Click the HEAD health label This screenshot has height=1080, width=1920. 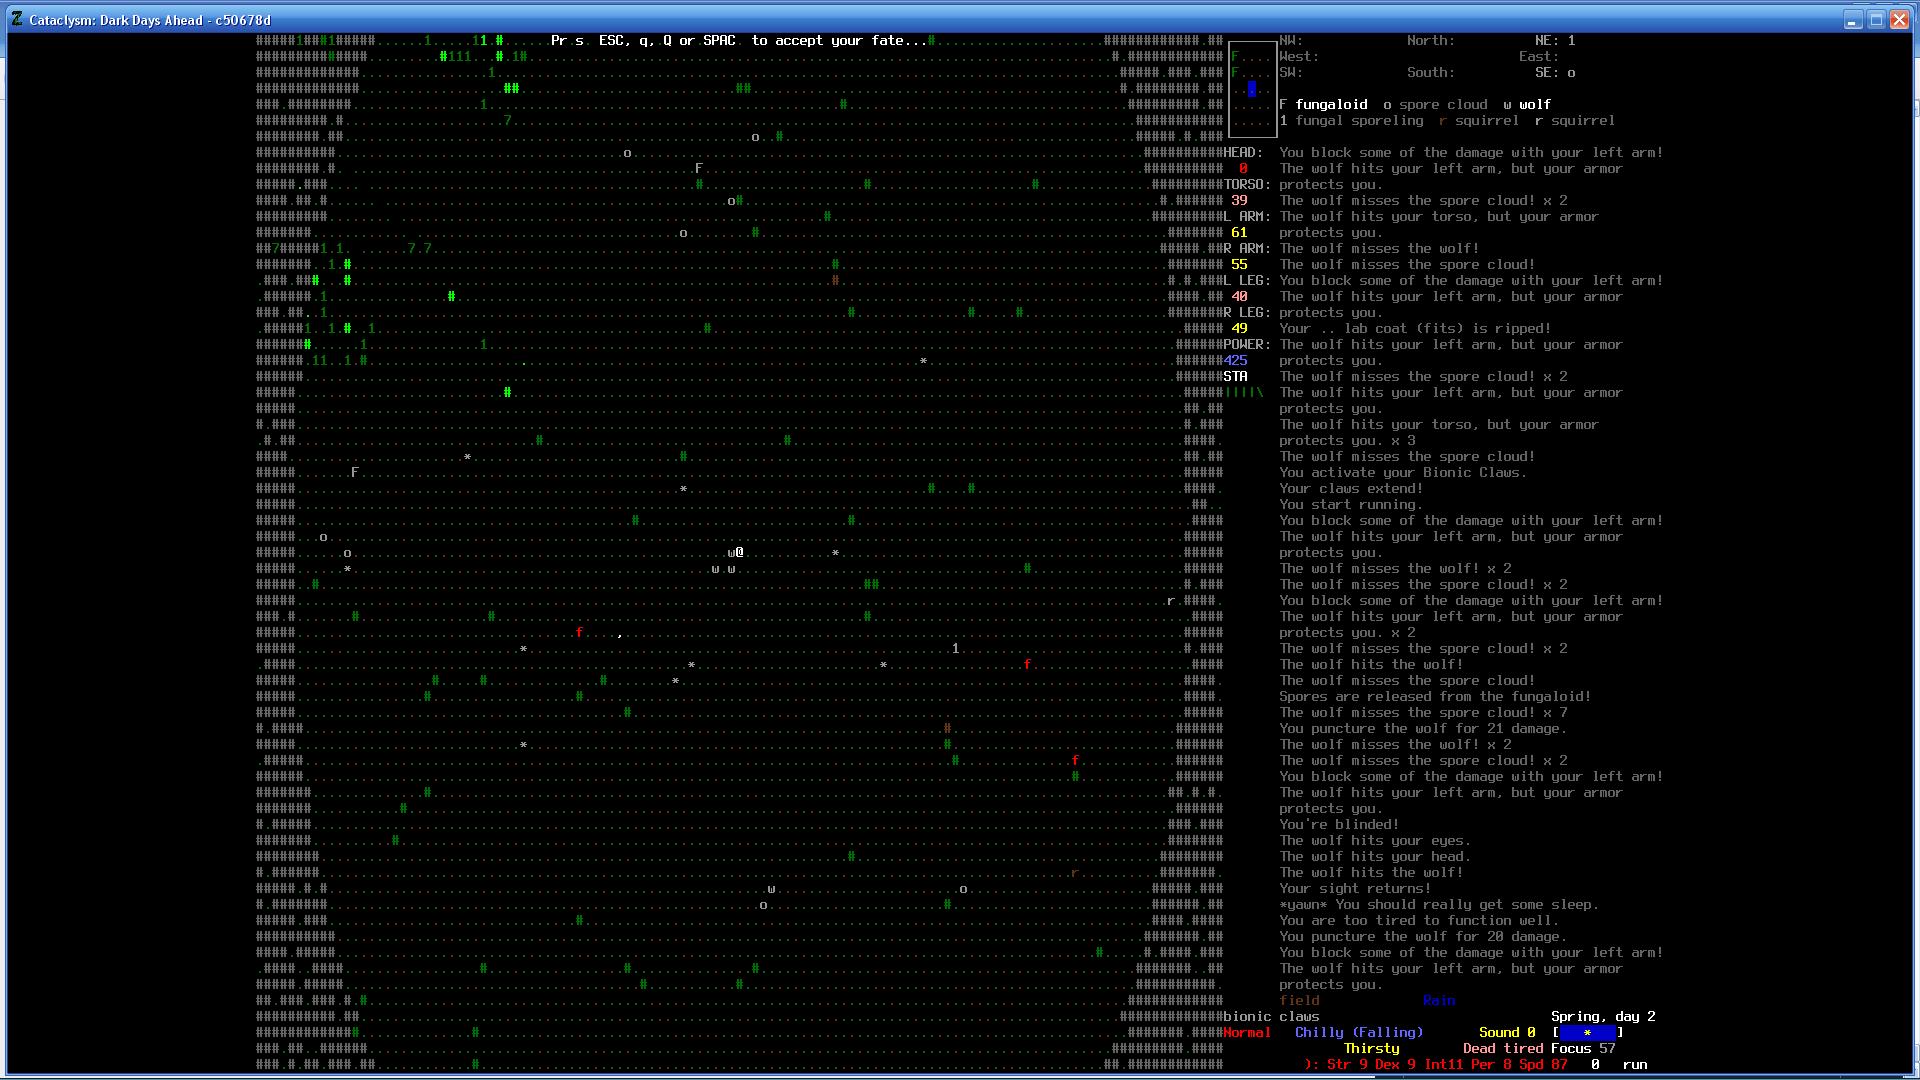[x=1243, y=152]
